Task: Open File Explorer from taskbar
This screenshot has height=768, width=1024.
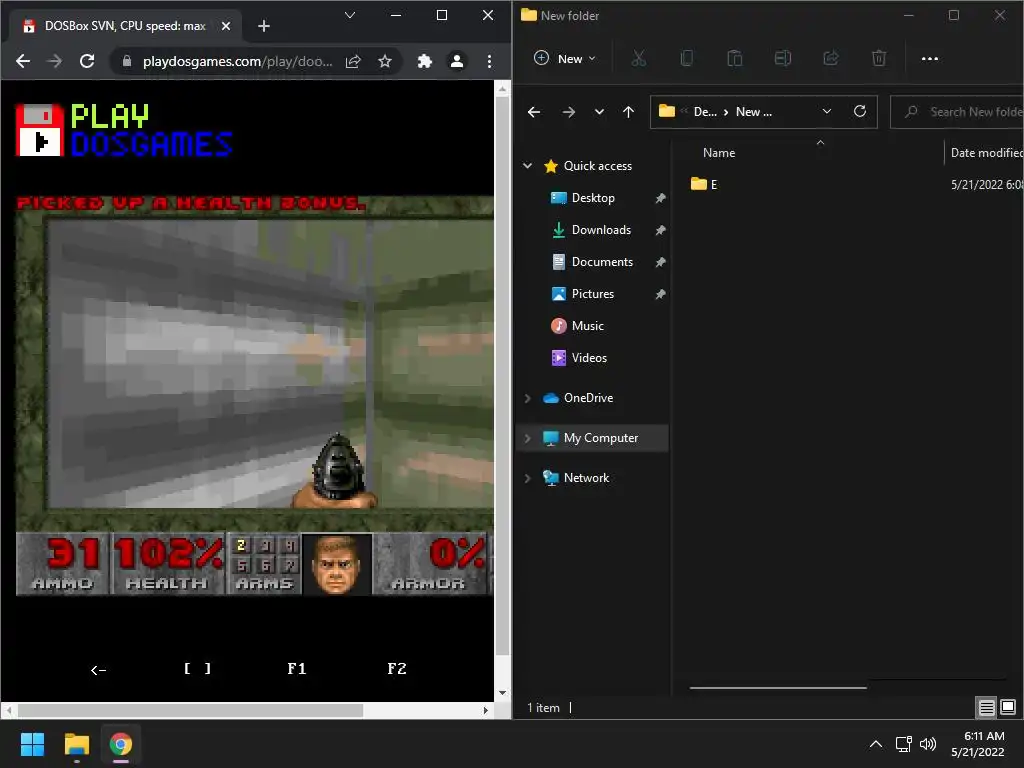Action: tap(76, 744)
